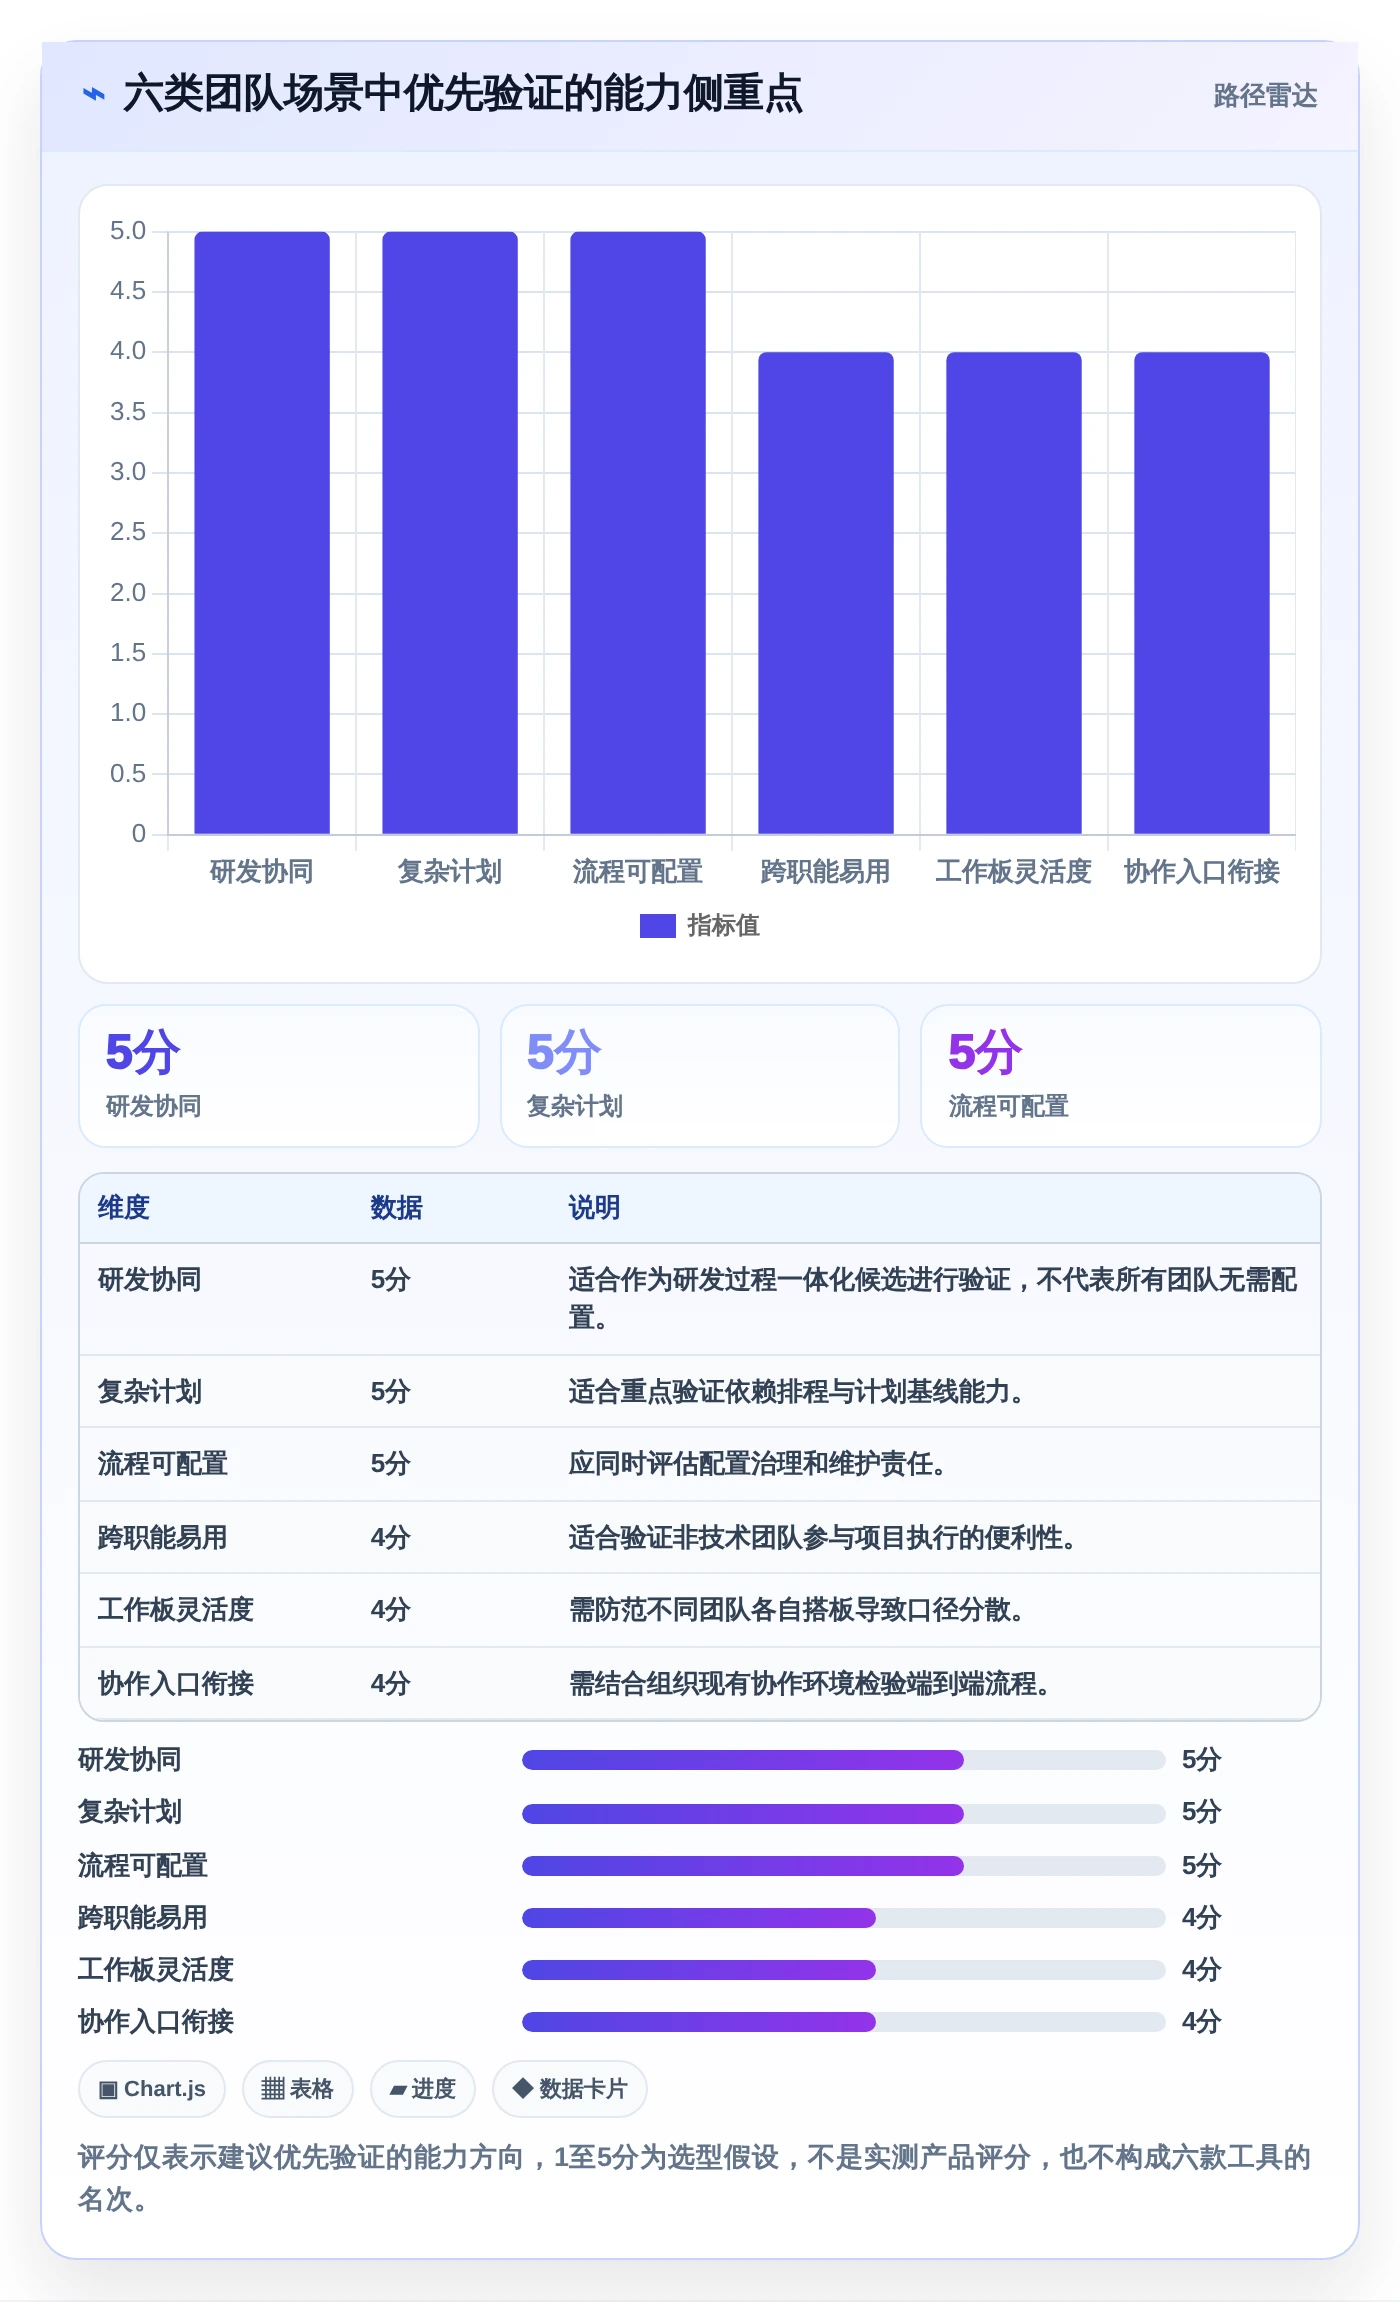Click the 指标值 legend label
The image size is (1400, 2302).
pyautogui.click(x=724, y=926)
